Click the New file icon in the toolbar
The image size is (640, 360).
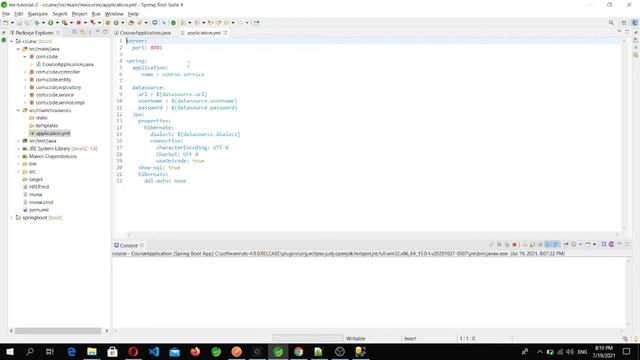click(x=6, y=23)
